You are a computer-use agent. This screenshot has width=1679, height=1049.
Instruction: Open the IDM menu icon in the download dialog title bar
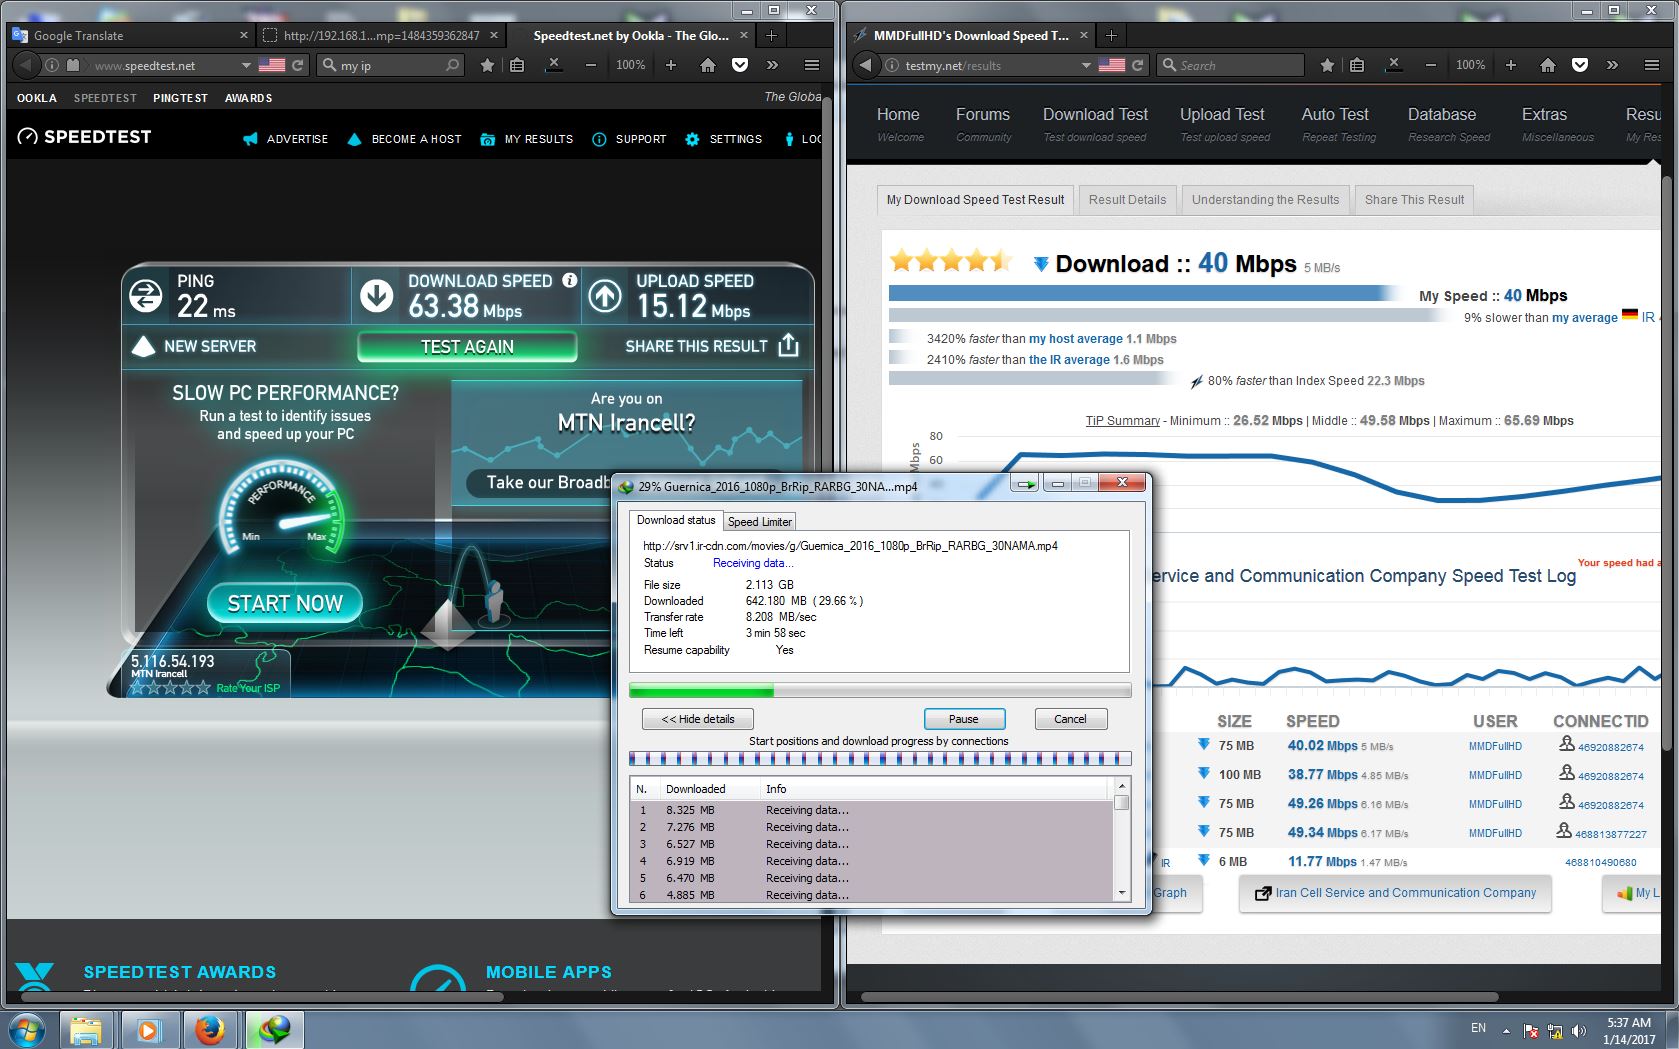point(1025,483)
